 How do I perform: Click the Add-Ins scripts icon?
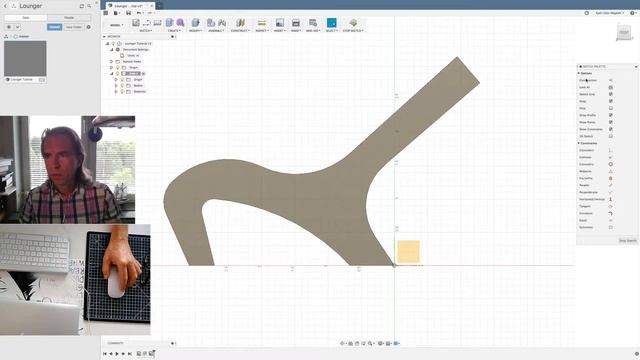click(313, 23)
